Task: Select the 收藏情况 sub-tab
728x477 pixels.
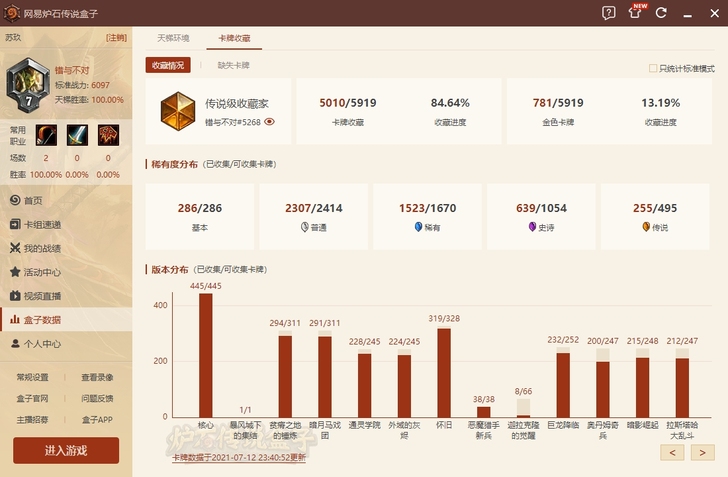Action: click(x=168, y=65)
